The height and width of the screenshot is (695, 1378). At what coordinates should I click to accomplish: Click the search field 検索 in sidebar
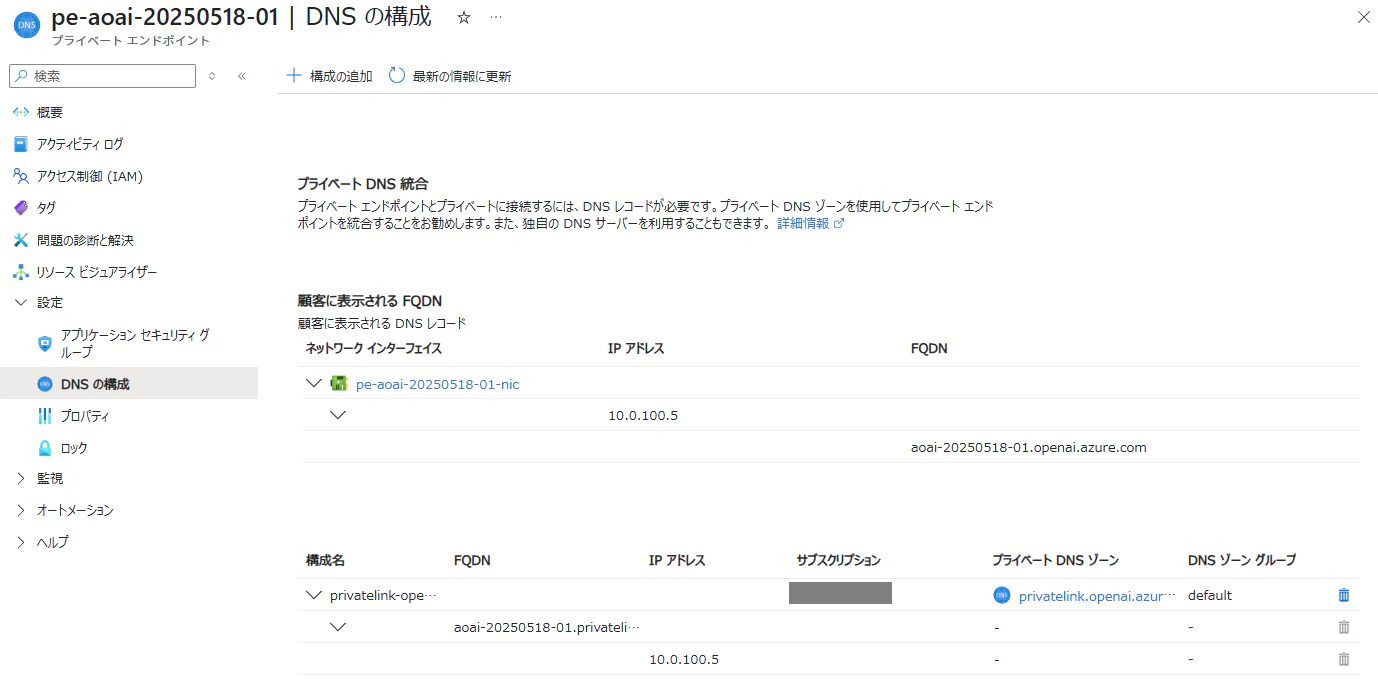pyautogui.click(x=103, y=76)
